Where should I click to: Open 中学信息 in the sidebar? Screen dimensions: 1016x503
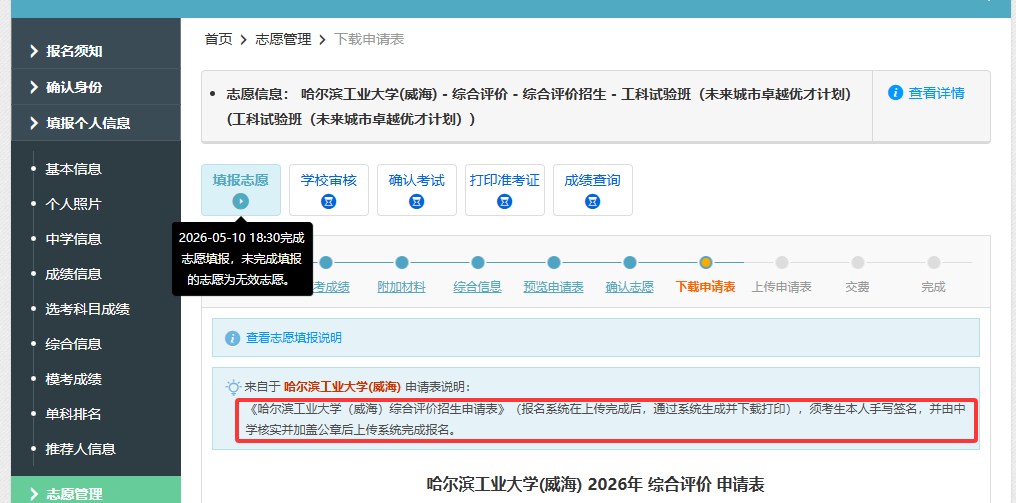coord(73,239)
